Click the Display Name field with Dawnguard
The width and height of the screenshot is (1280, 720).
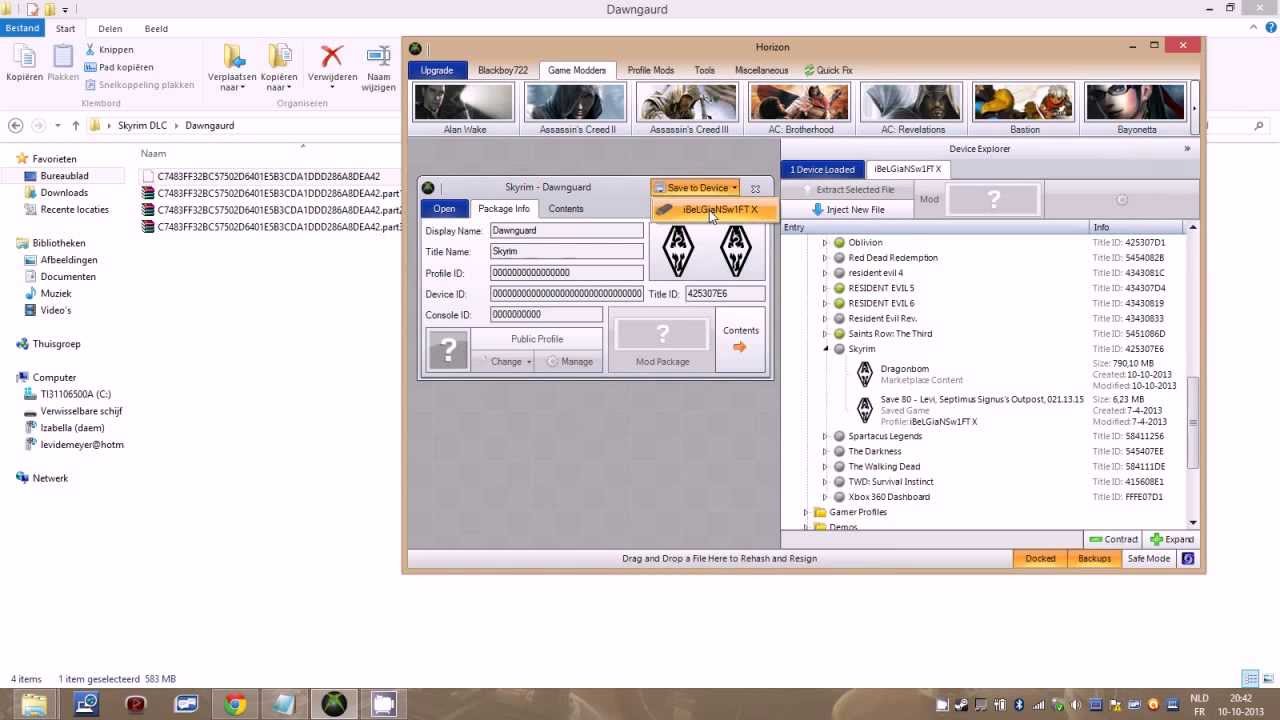(566, 231)
